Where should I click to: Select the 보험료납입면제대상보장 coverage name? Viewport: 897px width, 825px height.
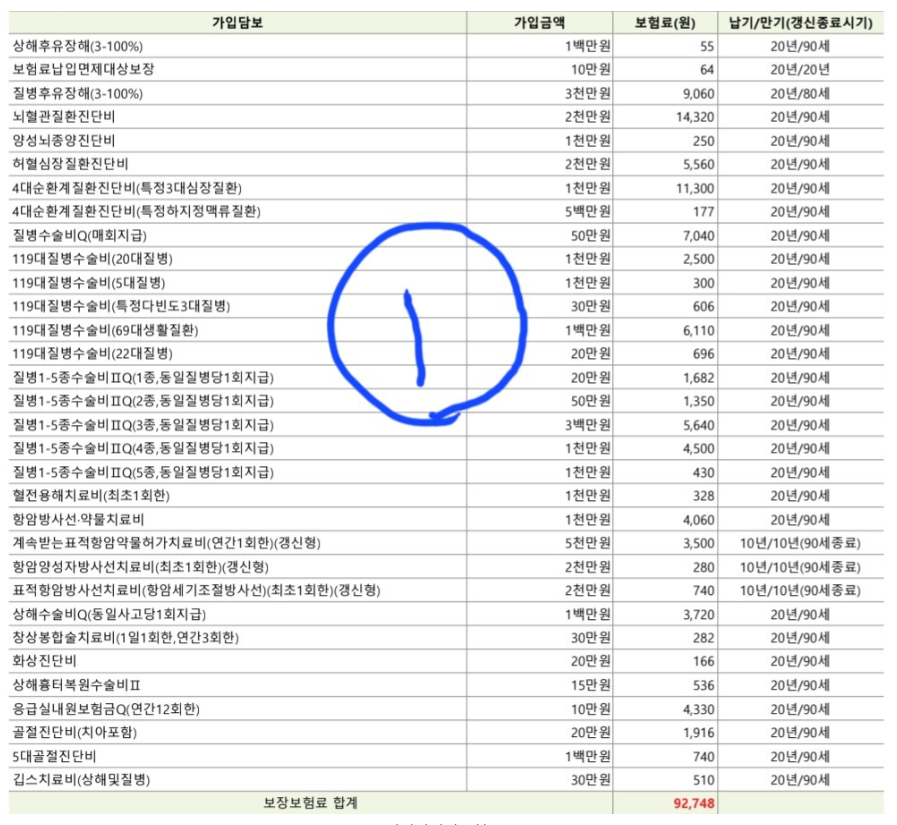point(84,70)
